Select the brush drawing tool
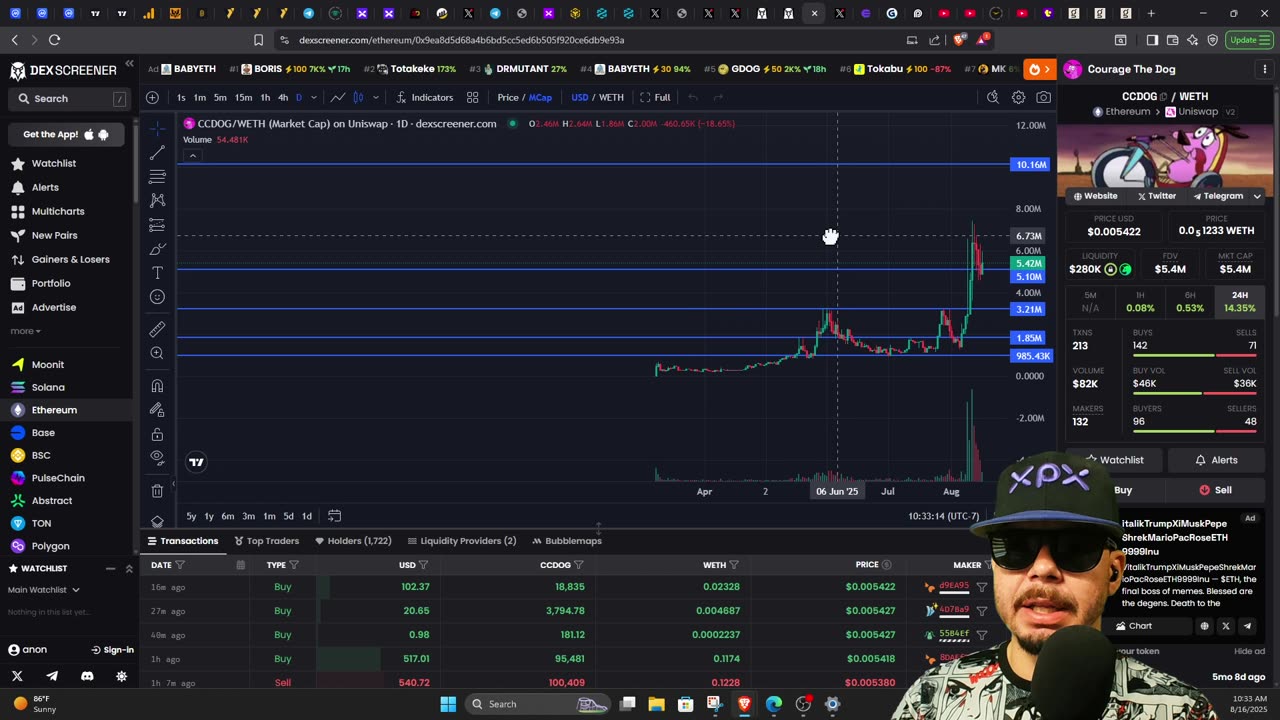The image size is (1280, 720). coord(157,249)
